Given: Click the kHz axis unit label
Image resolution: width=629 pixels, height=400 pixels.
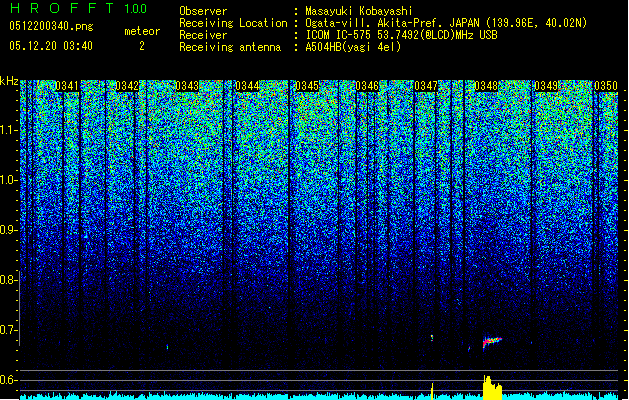Looking at the screenshot, I should click(x=9, y=81).
